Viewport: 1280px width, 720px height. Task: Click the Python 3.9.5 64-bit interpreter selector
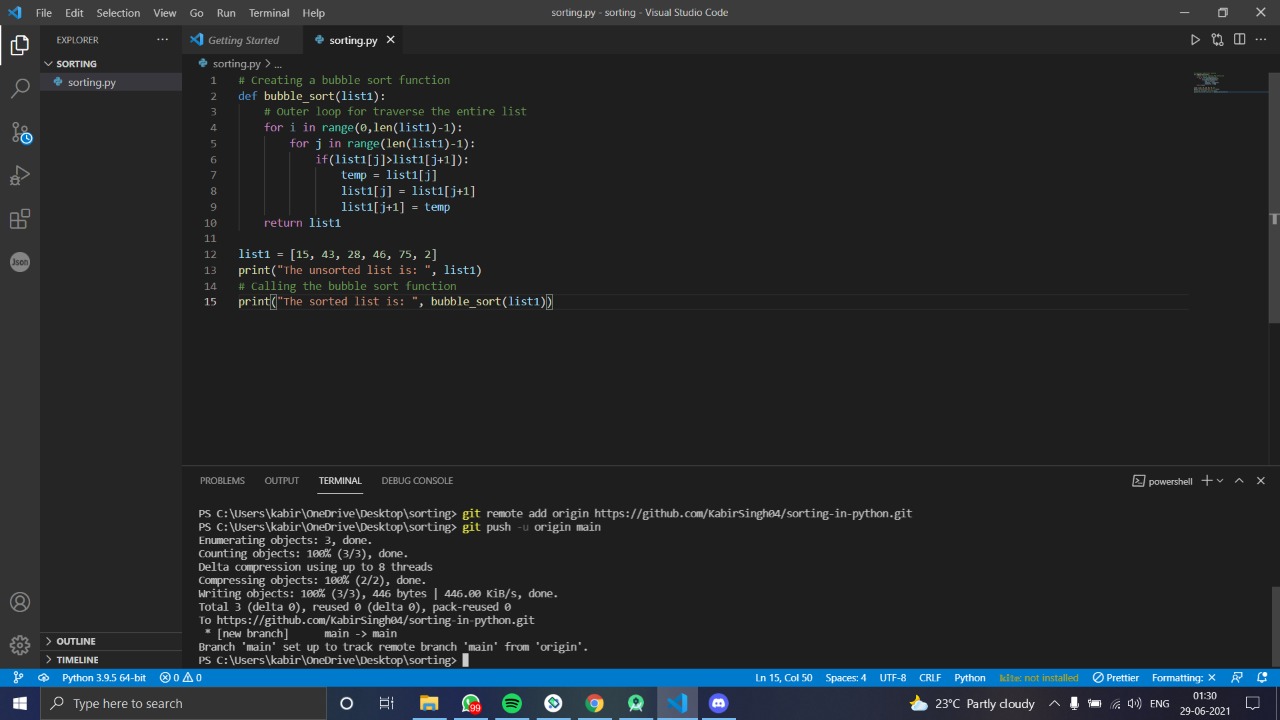click(103, 677)
